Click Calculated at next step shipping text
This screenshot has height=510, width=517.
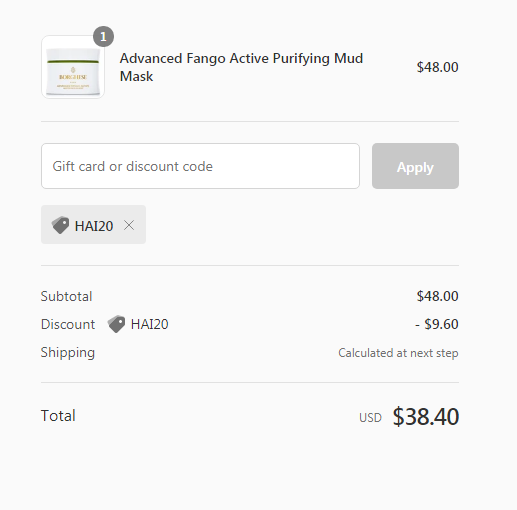point(398,353)
